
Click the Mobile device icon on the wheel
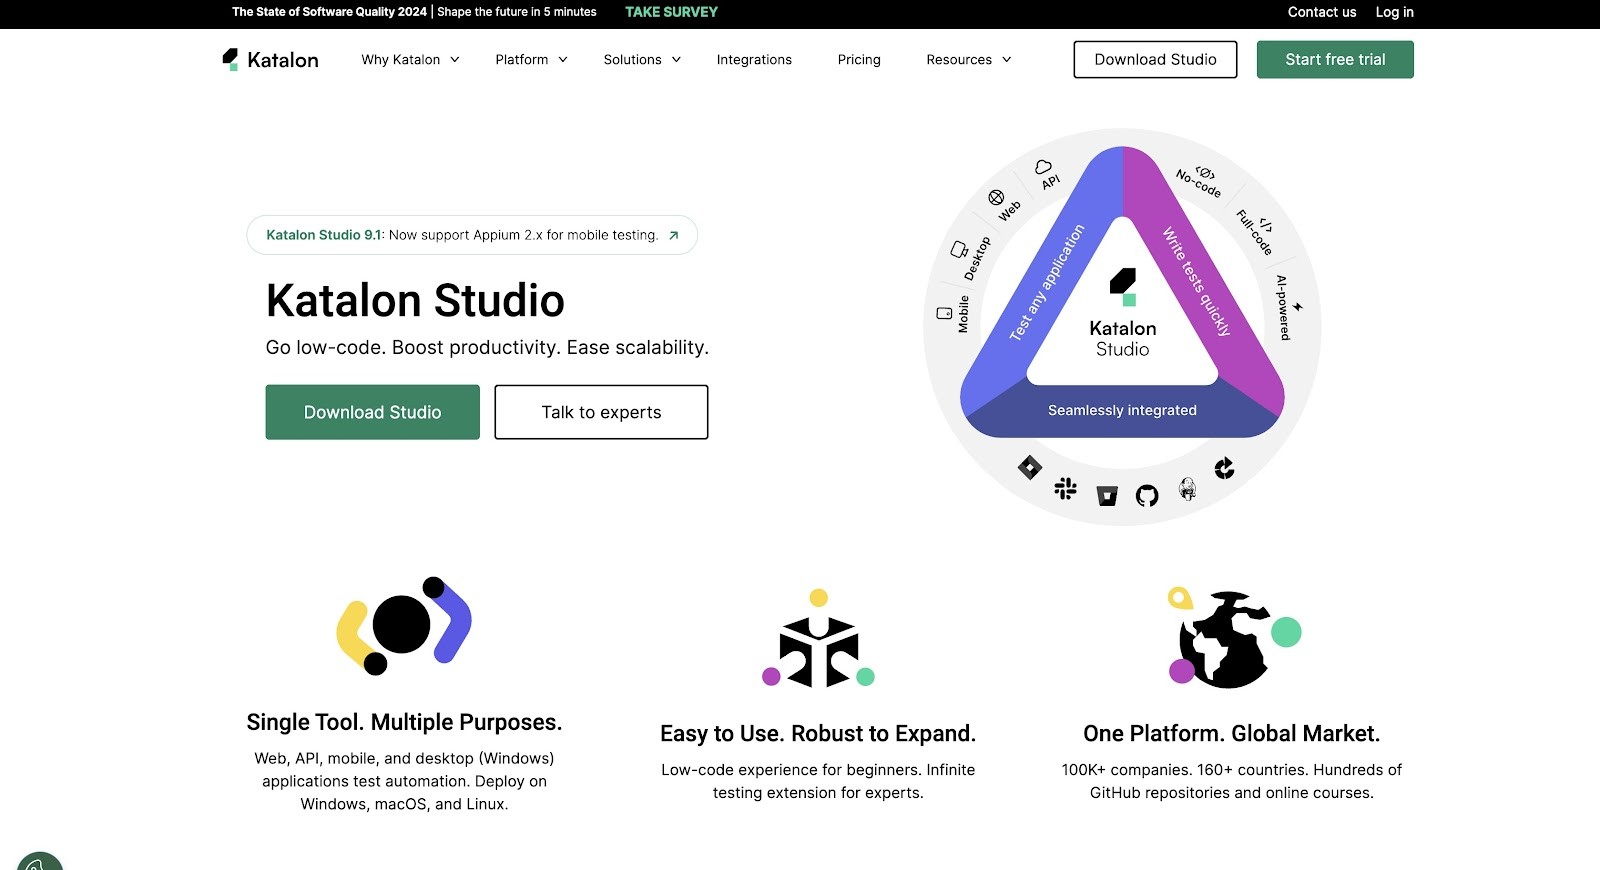[944, 313]
